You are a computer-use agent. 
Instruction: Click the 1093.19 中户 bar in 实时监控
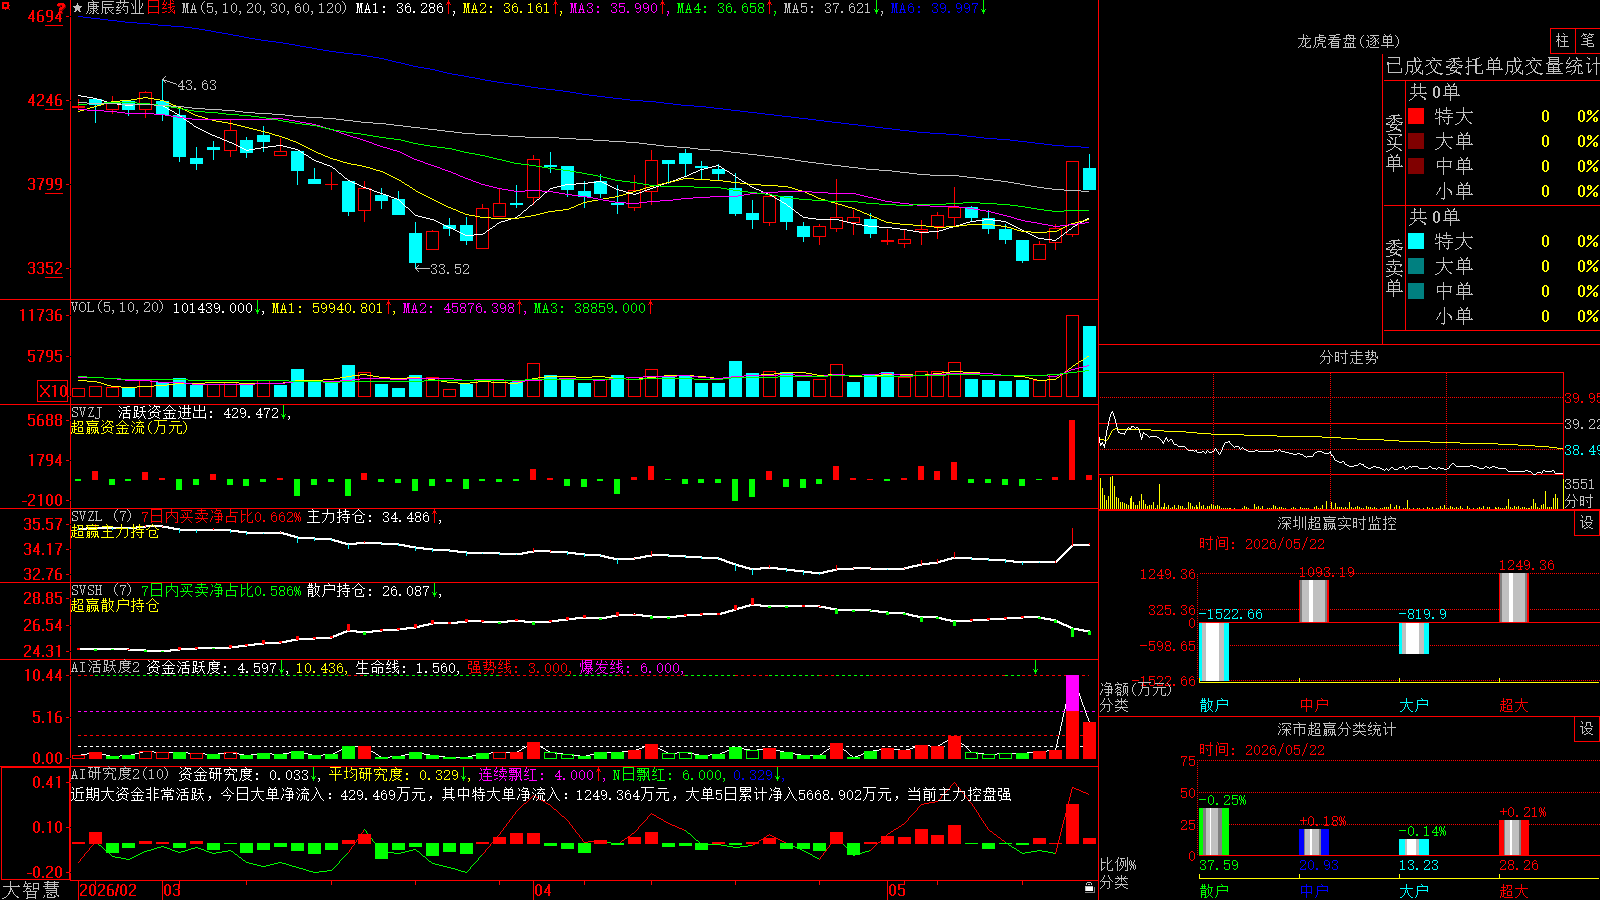tap(1314, 601)
